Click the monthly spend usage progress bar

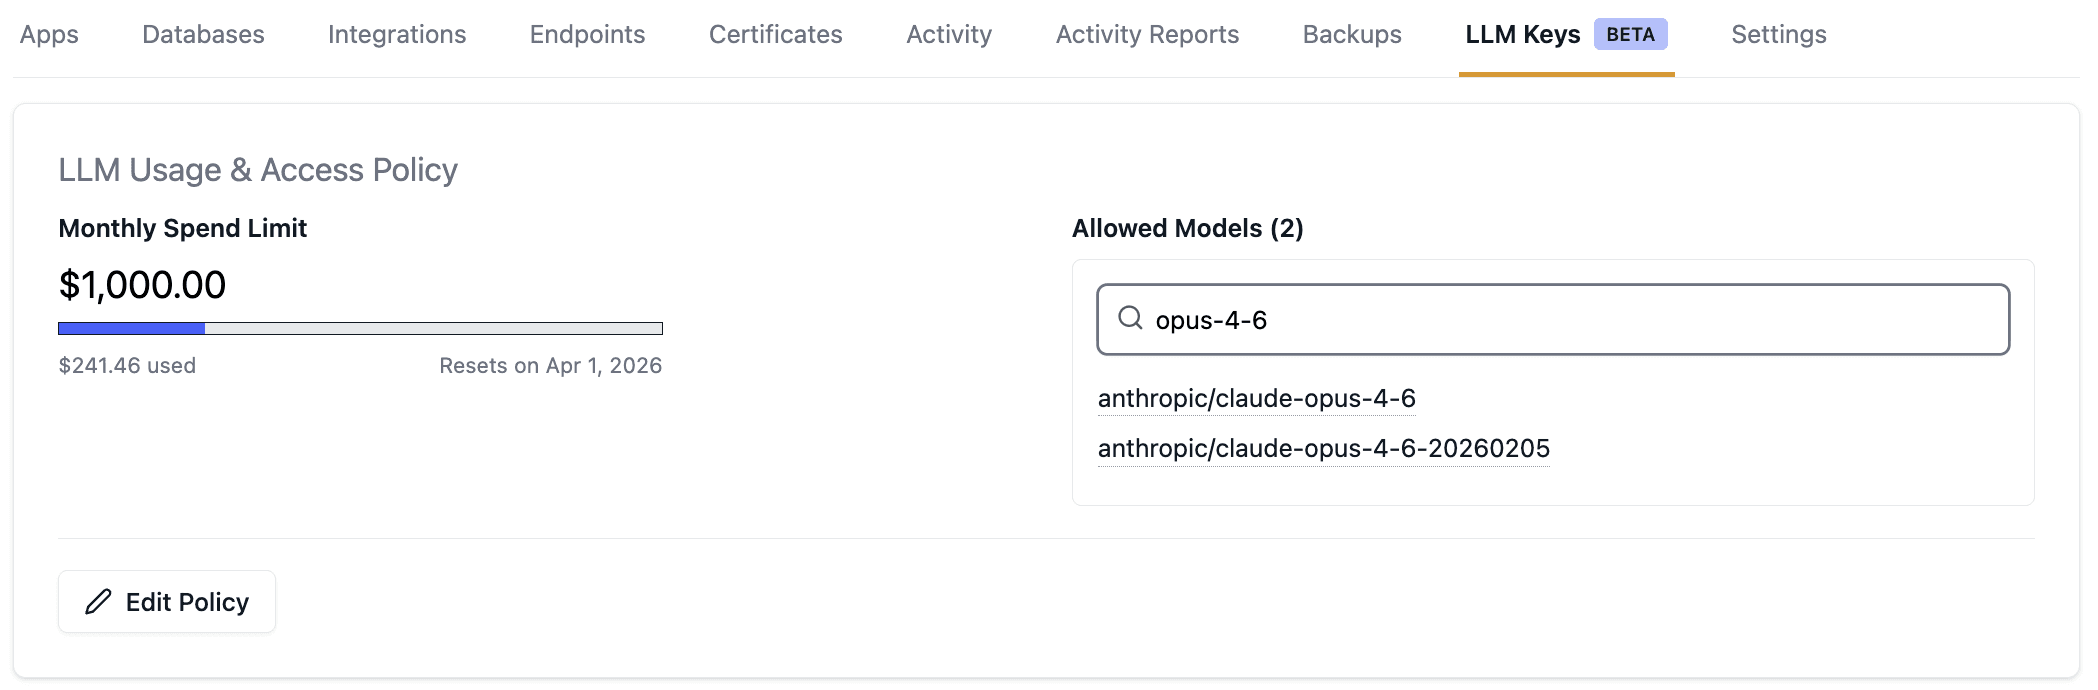click(x=360, y=328)
